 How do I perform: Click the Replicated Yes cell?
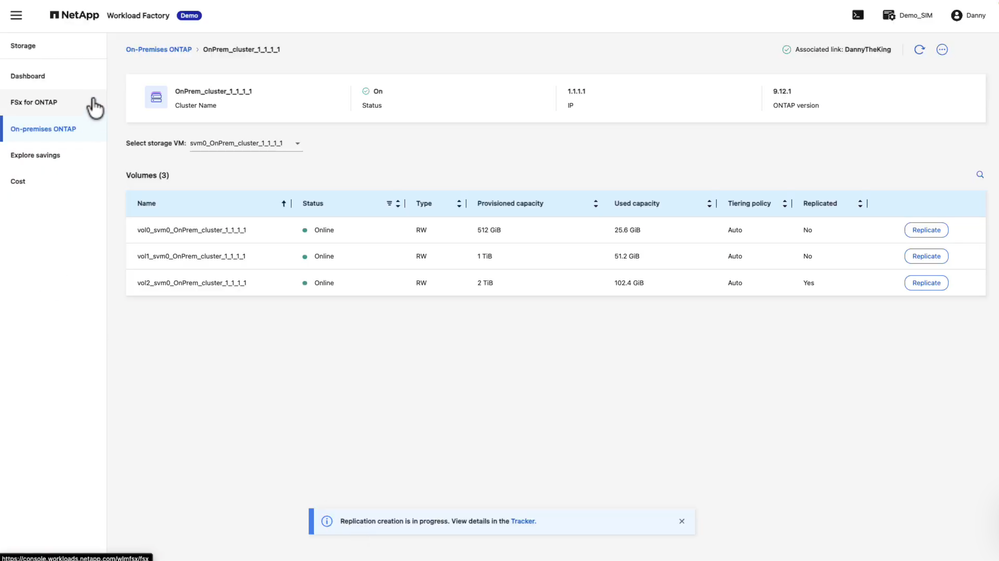(809, 283)
